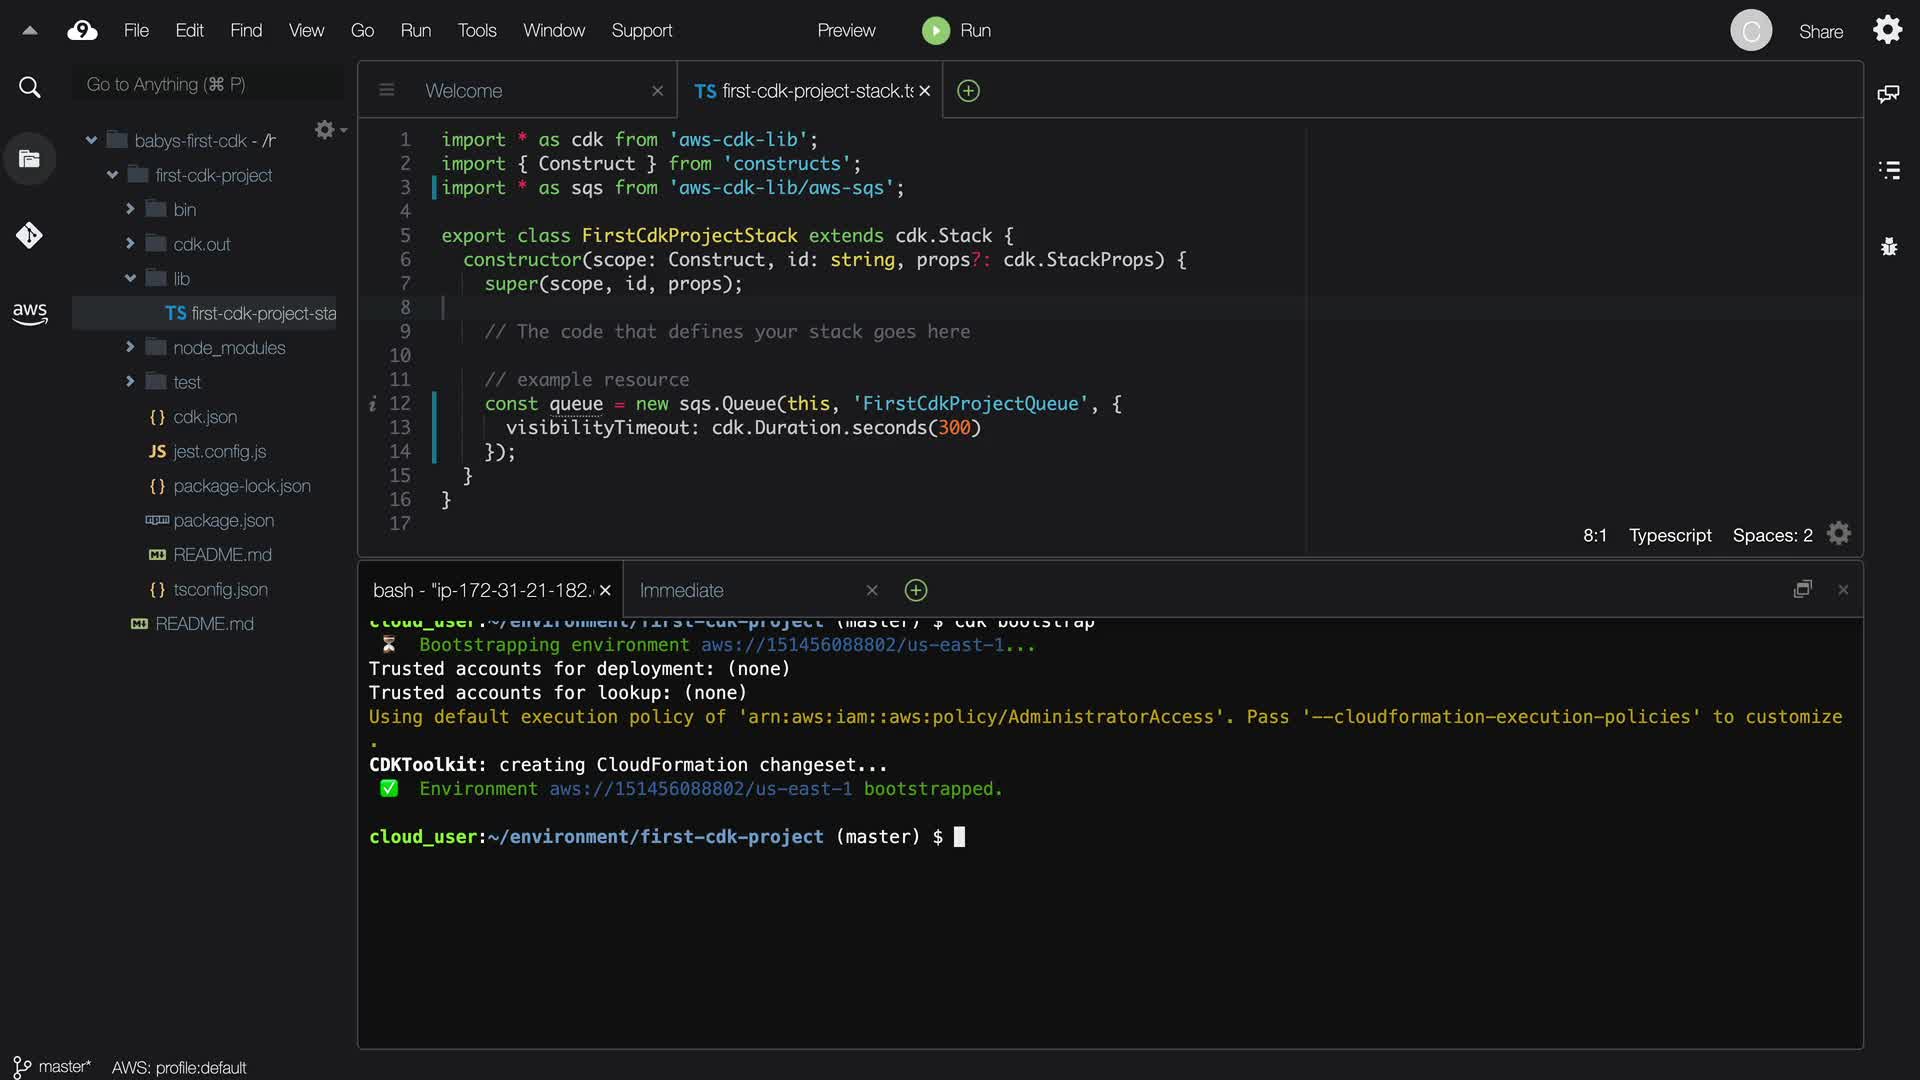Switch to the Immediate tab
The width and height of the screenshot is (1920, 1080).
pyautogui.click(x=681, y=590)
